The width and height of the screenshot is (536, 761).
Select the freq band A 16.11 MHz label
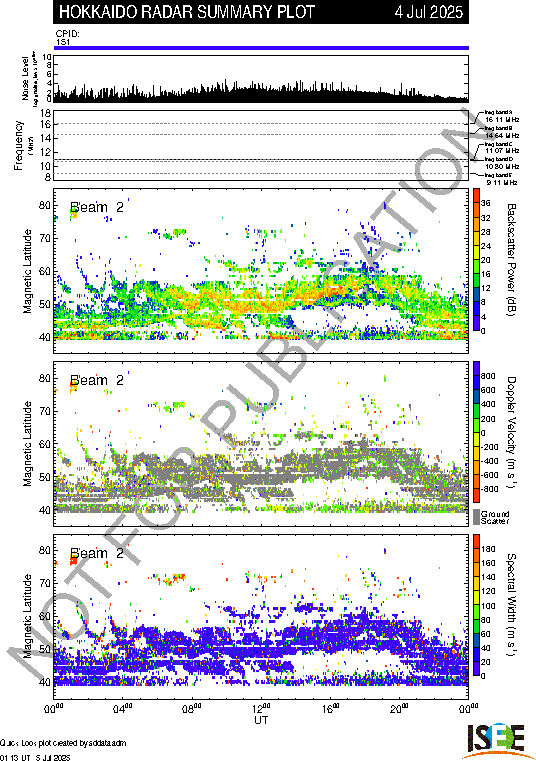[x=502, y=116]
